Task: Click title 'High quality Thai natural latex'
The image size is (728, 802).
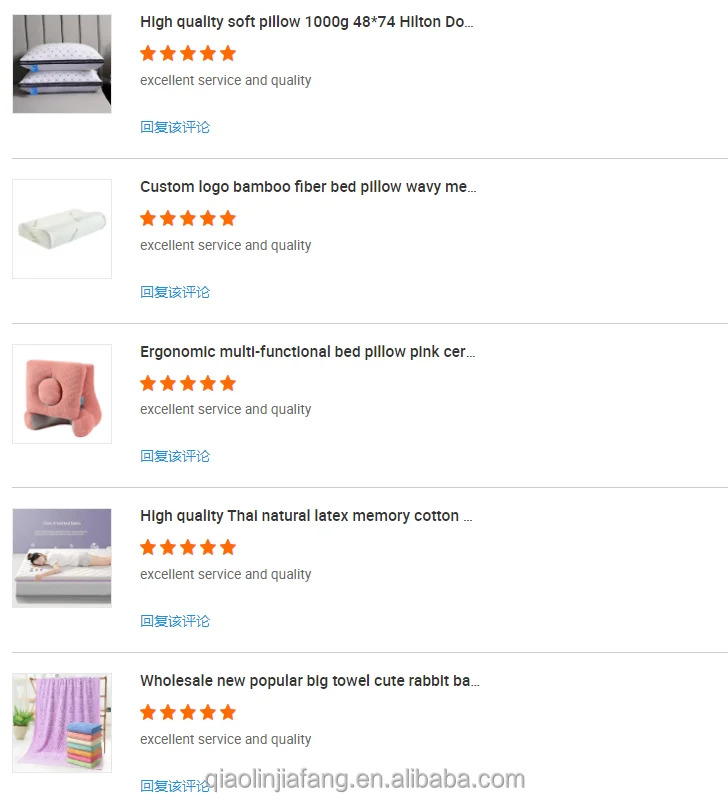Action: point(306,516)
